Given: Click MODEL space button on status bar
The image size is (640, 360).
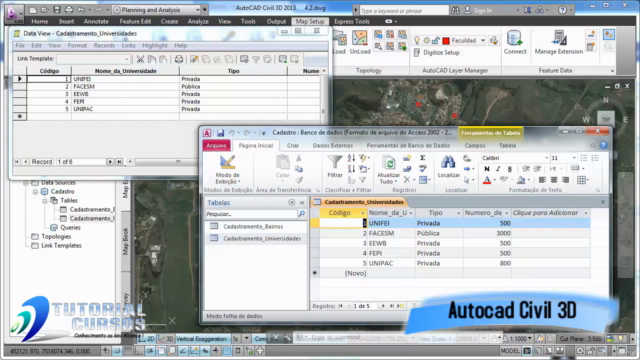Looking at the screenshot, I should [x=510, y=351].
